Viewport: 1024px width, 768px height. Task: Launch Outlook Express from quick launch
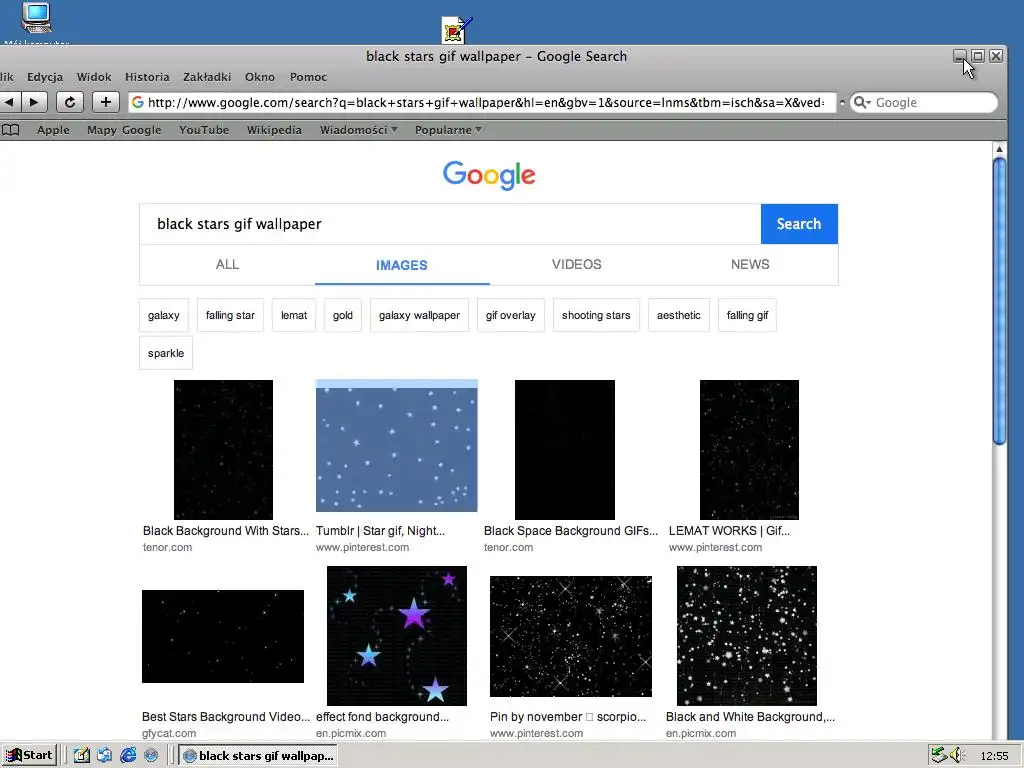click(x=104, y=755)
